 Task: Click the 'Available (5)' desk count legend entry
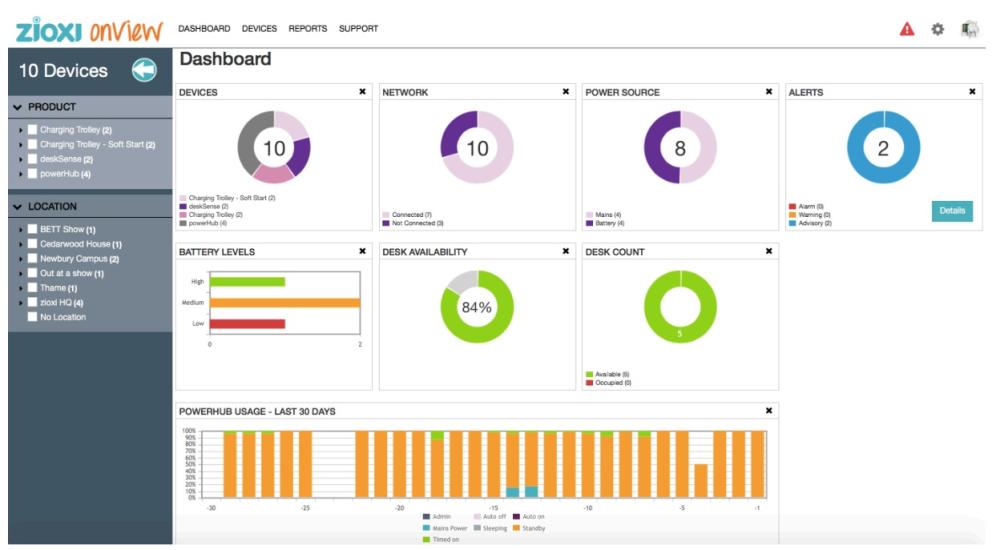coord(608,375)
